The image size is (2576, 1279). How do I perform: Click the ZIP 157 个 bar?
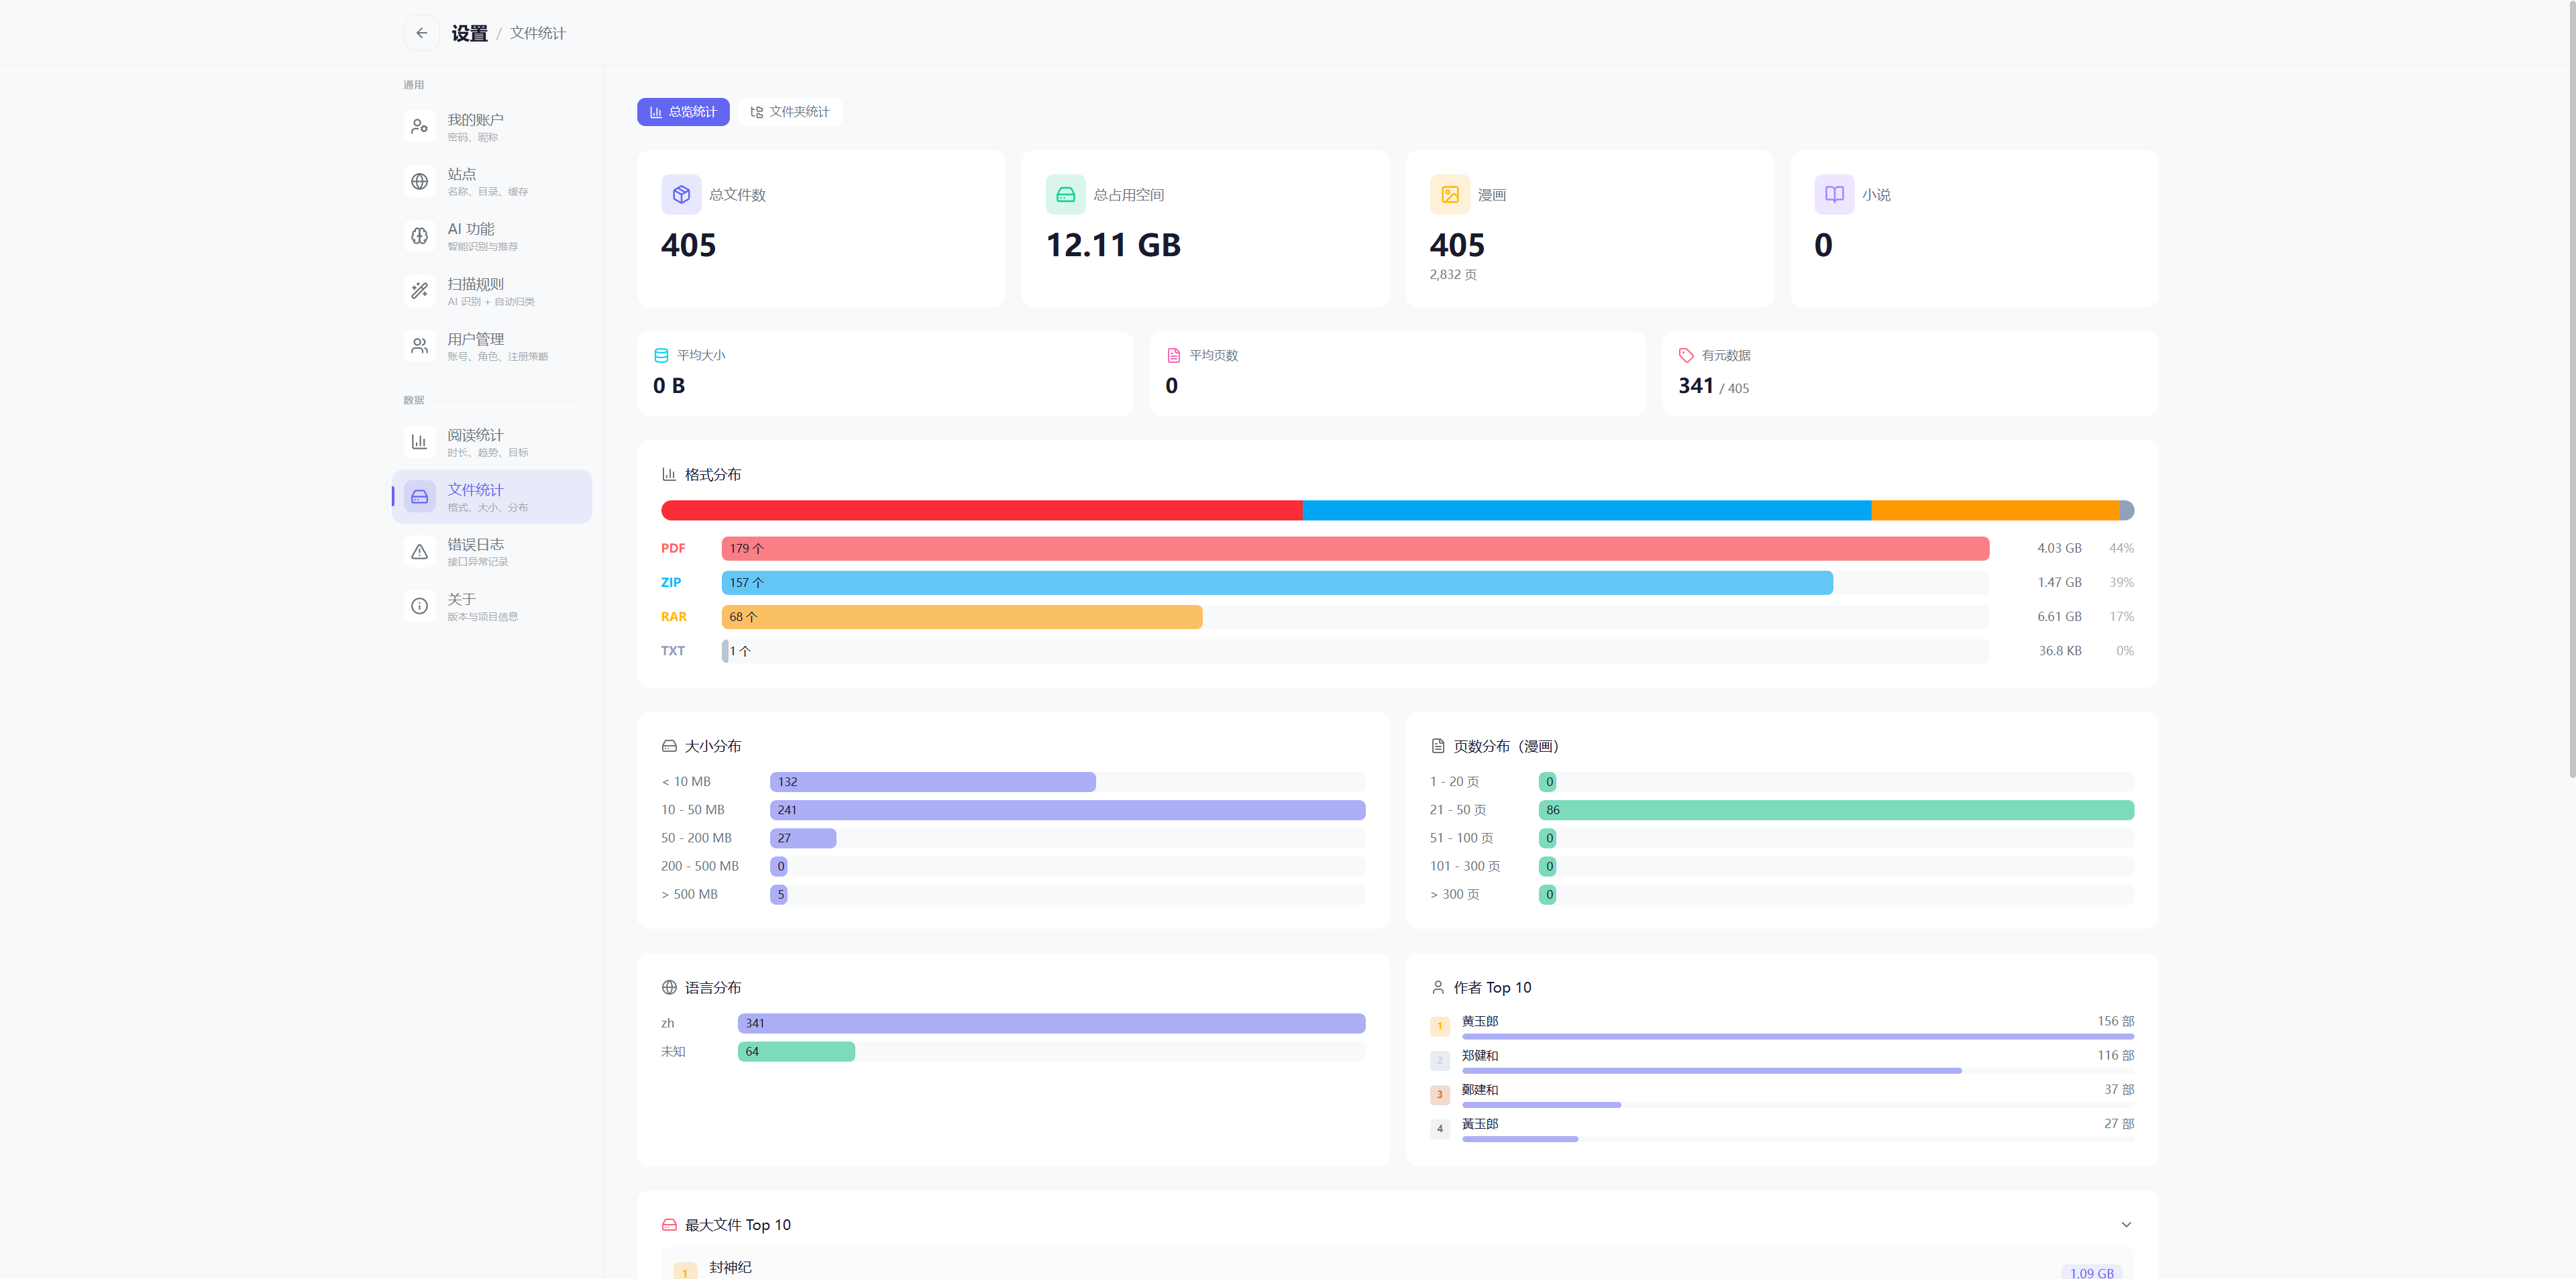[1277, 583]
